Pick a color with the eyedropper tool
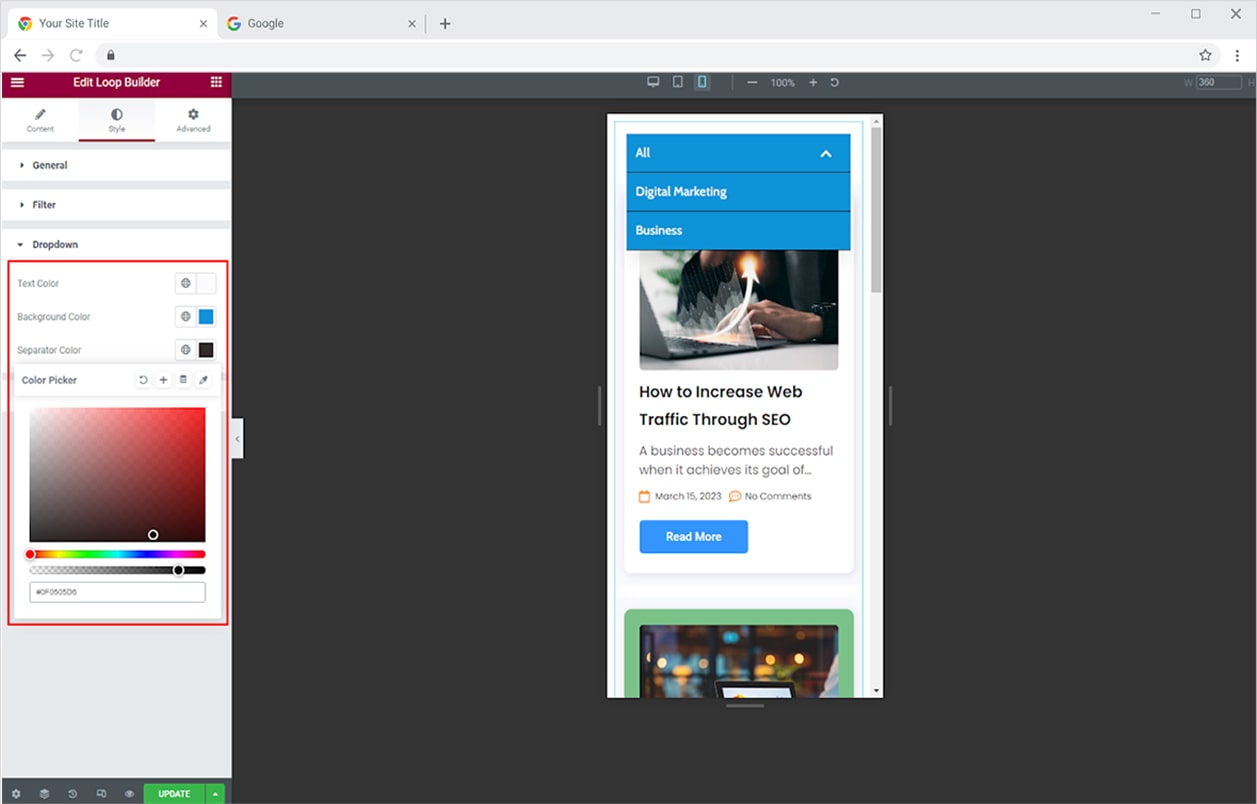 (x=203, y=380)
